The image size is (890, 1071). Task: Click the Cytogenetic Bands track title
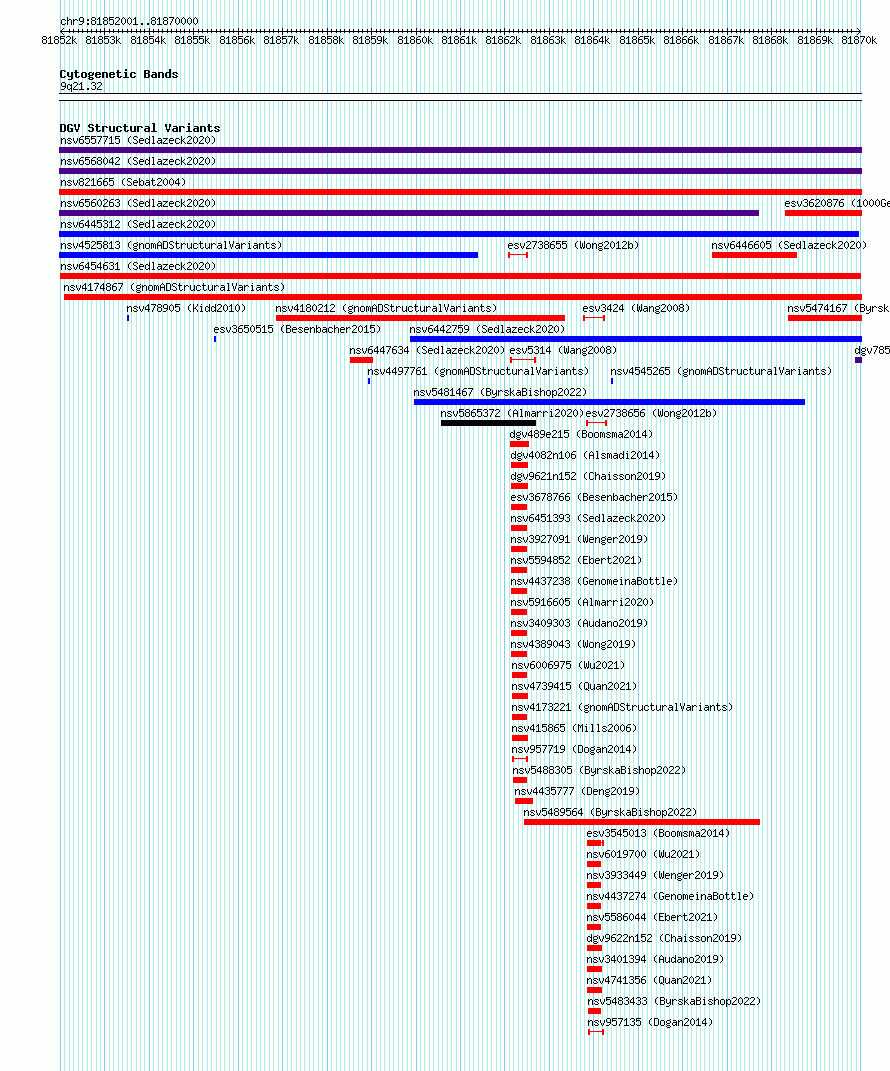pos(119,74)
